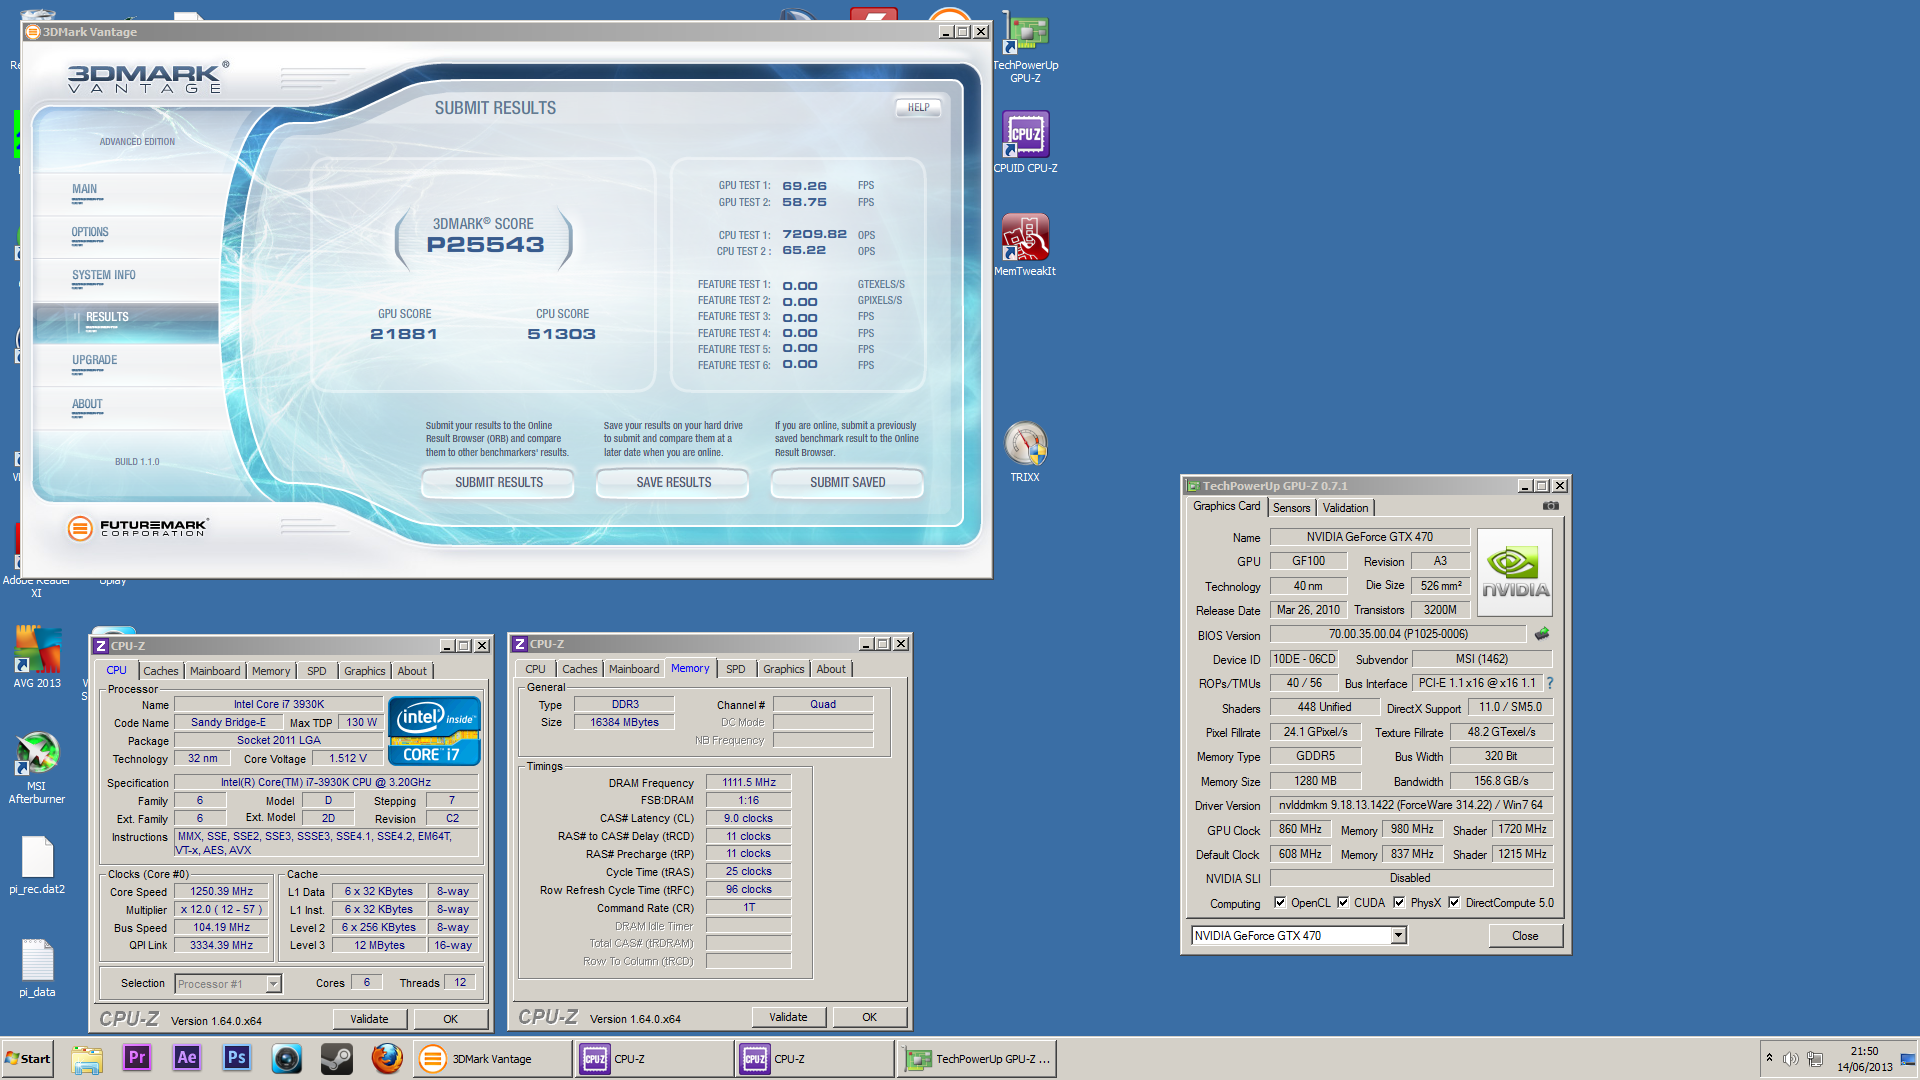Click GPU-Z BIOS save chip icon
The image size is (1920, 1080).
pyautogui.click(x=1542, y=634)
